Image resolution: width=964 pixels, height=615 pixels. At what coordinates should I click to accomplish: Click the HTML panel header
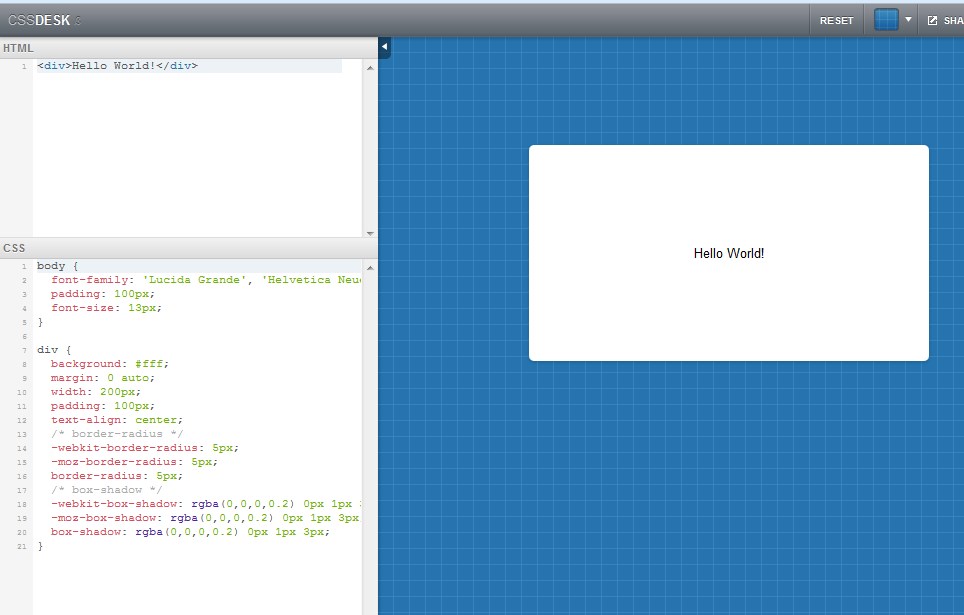[x=189, y=48]
